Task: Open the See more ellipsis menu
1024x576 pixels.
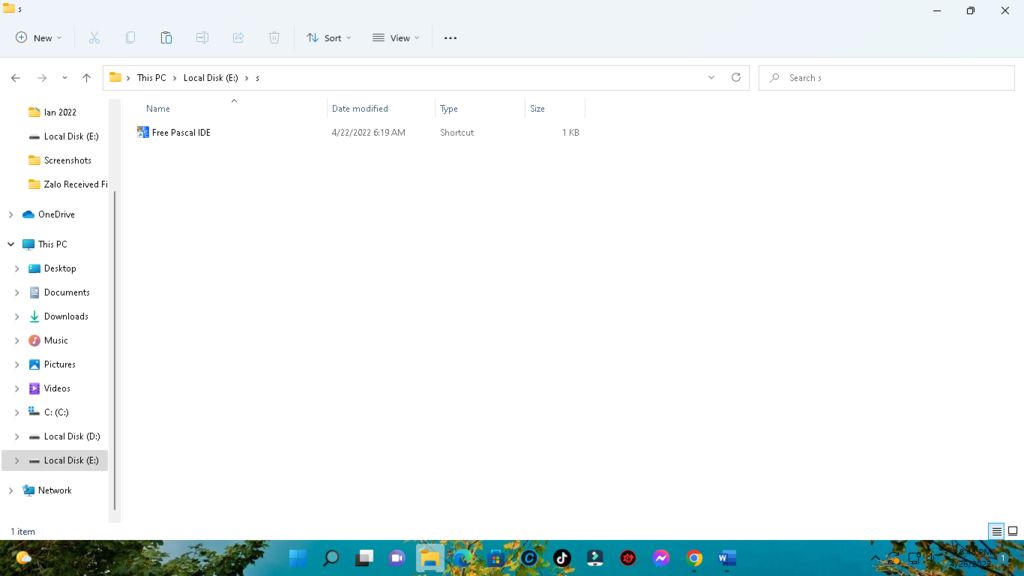Action: tap(450, 38)
